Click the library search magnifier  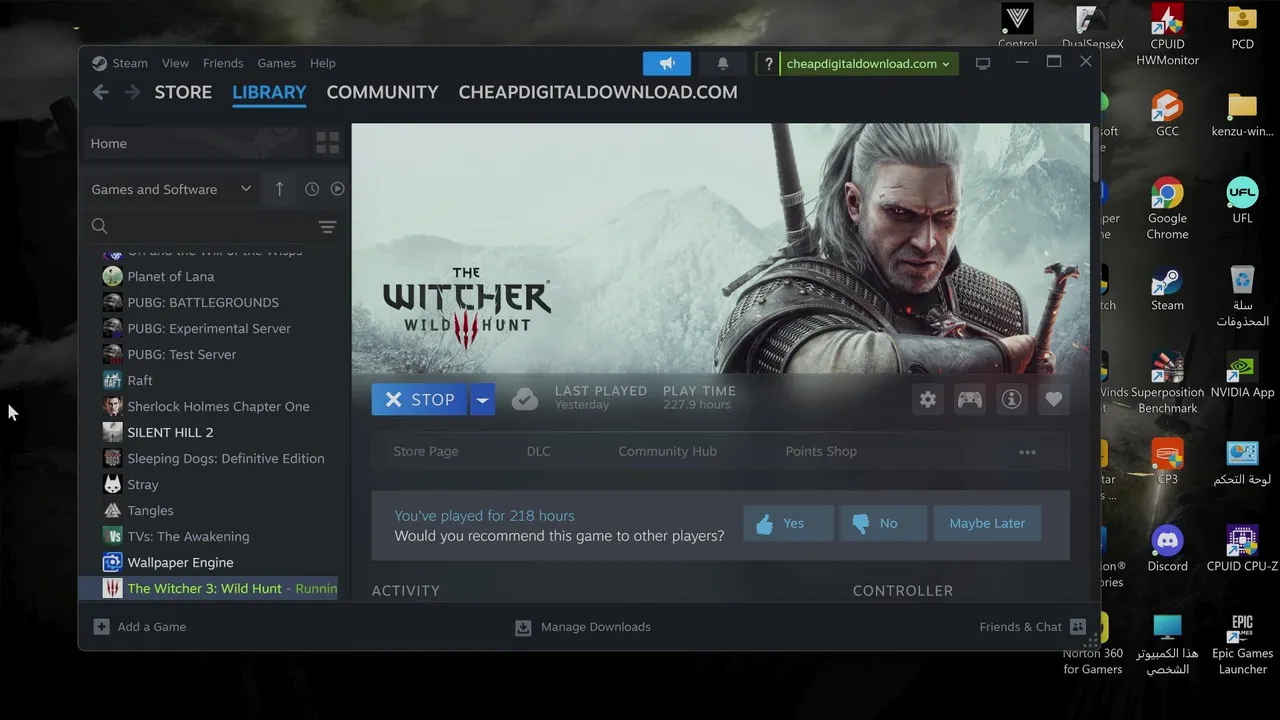coord(100,226)
